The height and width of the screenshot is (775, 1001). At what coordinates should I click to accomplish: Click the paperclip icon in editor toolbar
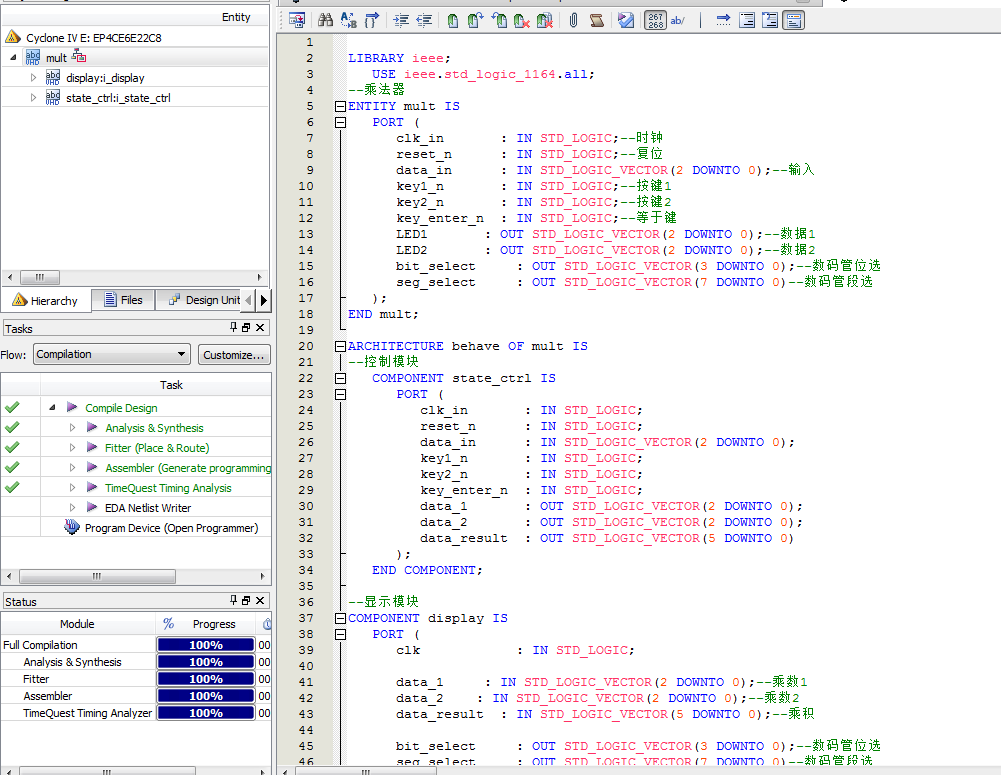(x=574, y=20)
